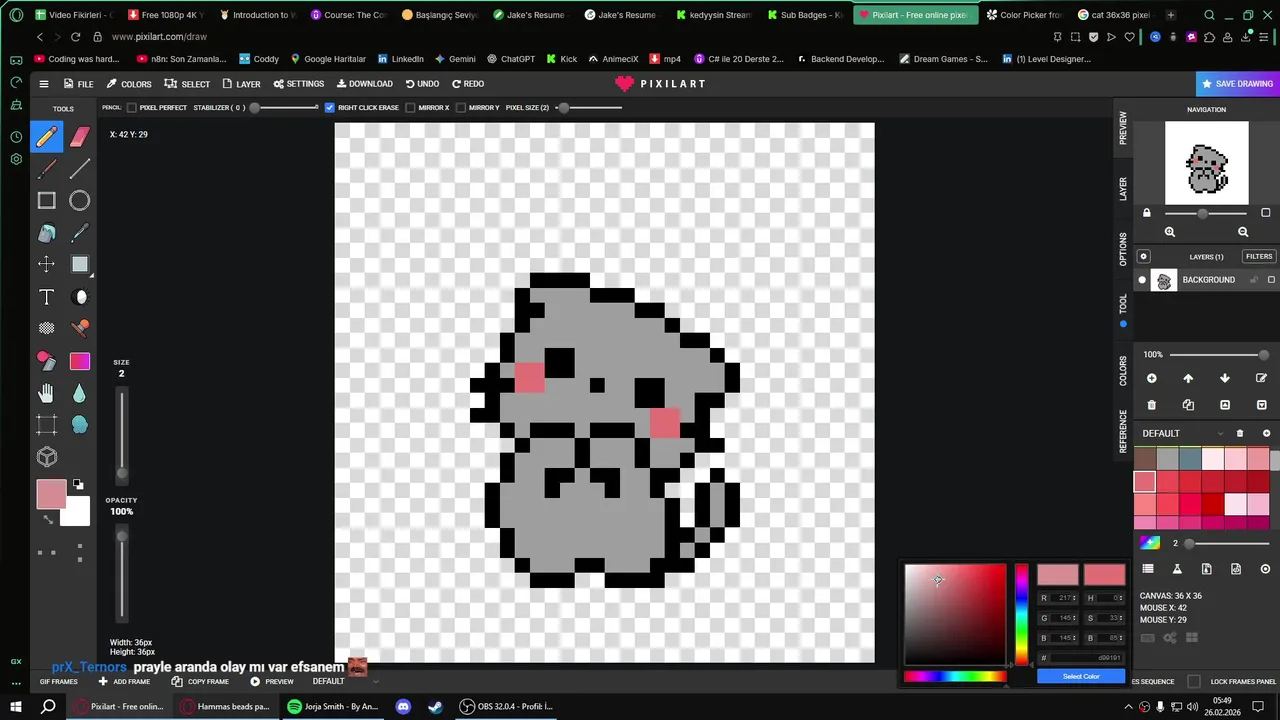
Task: Duplicate the layer with copy icon
Action: point(1188,405)
